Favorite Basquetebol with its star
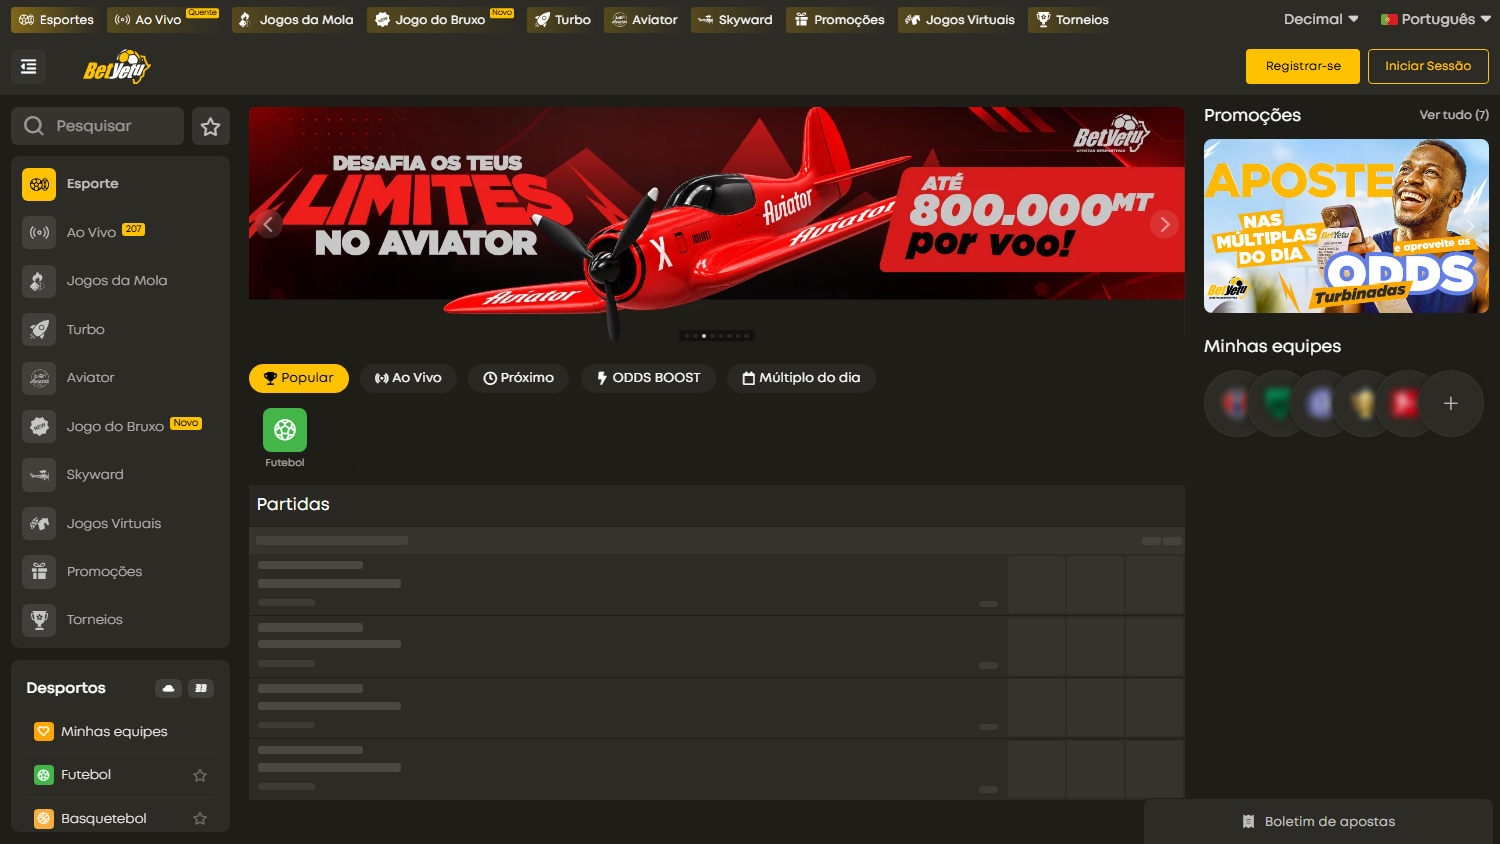The image size is (1500, 844). click(200, 818)
